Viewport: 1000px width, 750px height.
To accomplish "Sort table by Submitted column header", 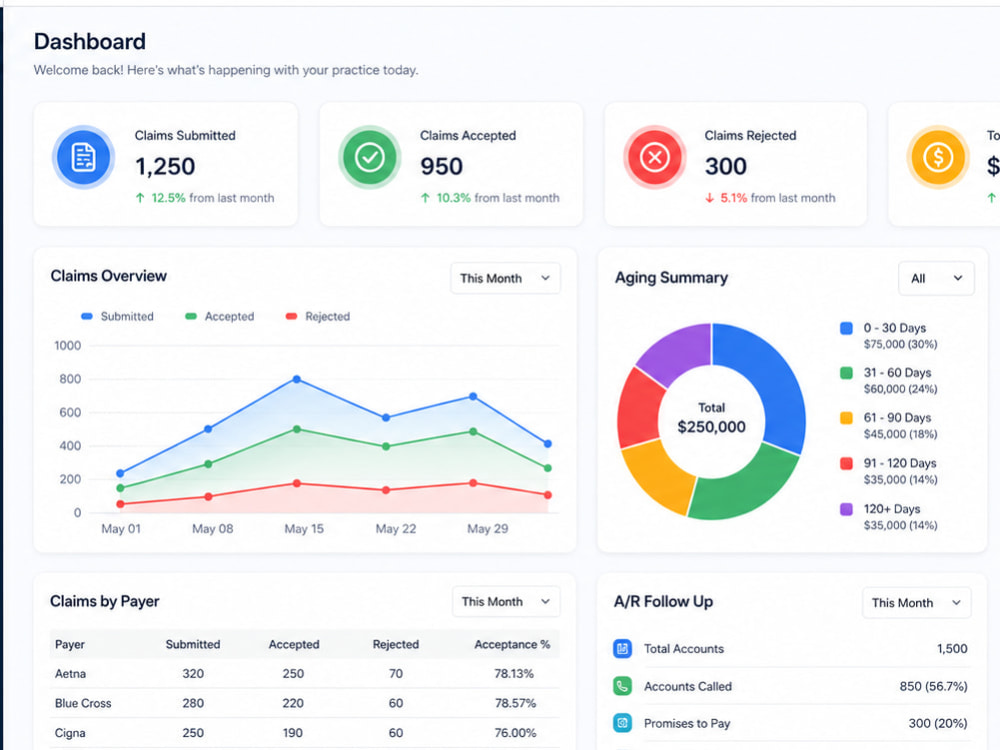I will [193, 644].
